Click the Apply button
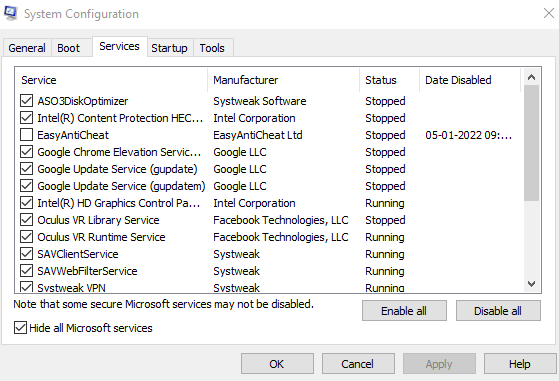The image size is (559, 381). (x=439, y=364)
